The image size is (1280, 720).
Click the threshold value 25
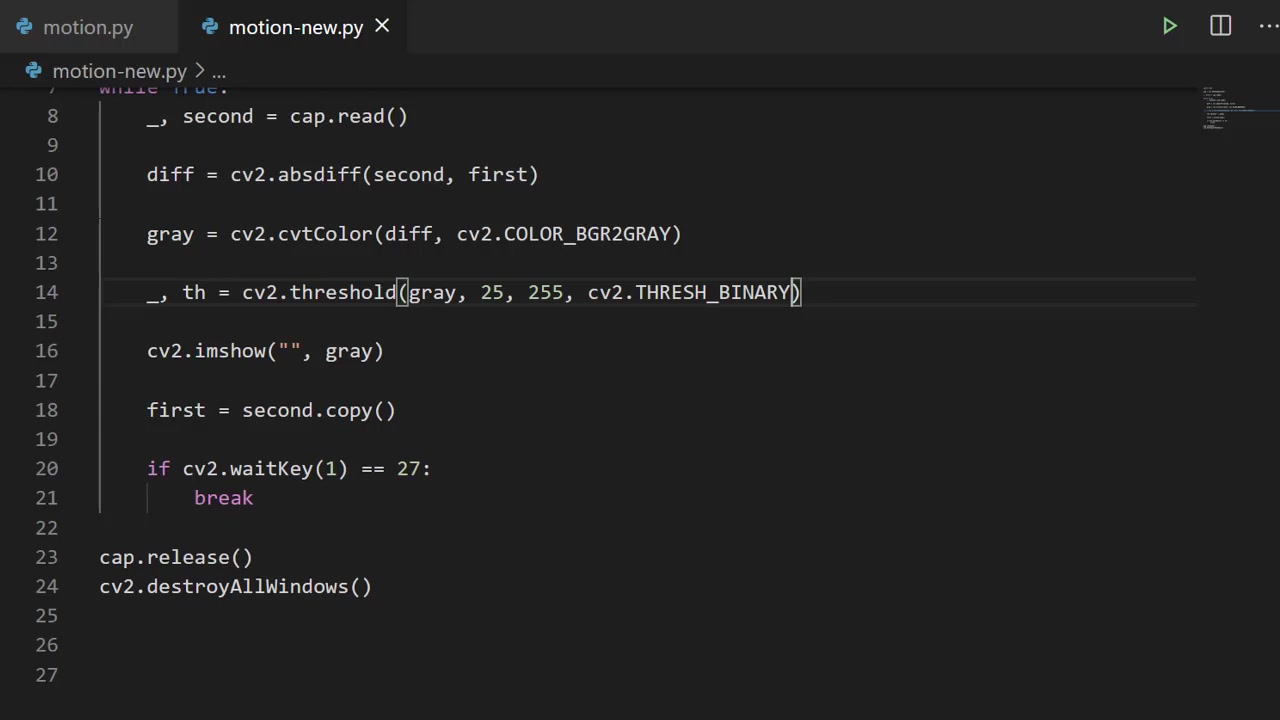click(x=492, y=292)
